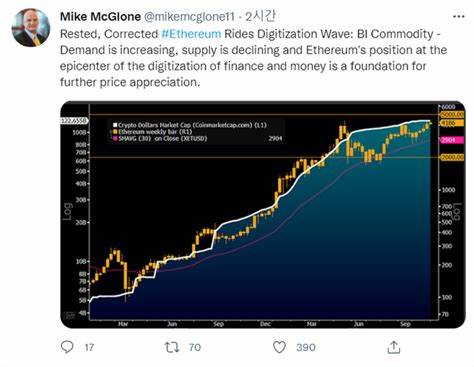Image resolution: width=474 pixels, height=367 pixels.
Task: Share the tweet via upload icon
Action: point(394,347)
